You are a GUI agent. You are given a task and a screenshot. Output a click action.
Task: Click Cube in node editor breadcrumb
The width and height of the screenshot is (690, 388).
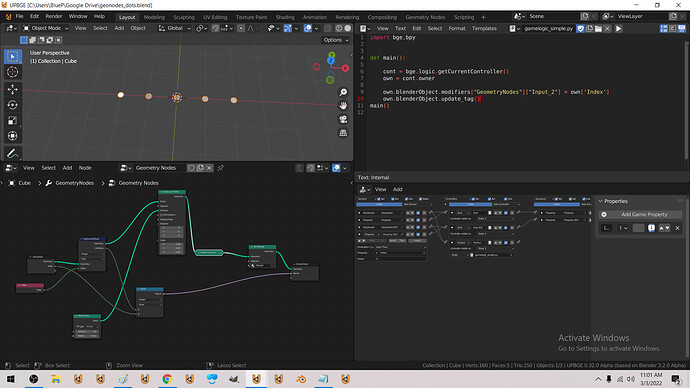click(x=25, y=183)
